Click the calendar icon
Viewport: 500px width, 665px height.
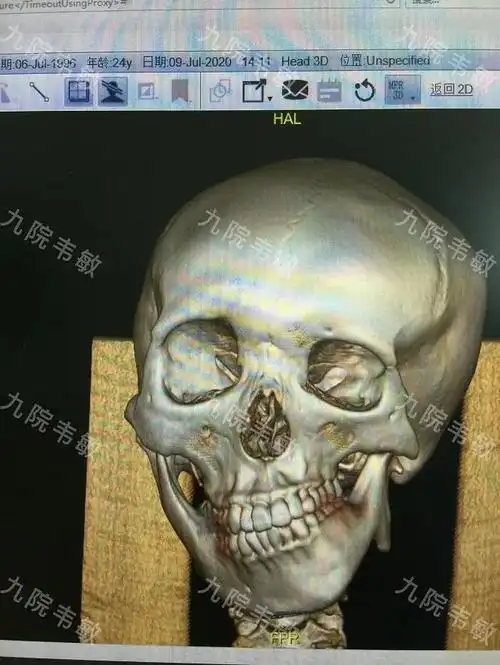tap(329, 91)
